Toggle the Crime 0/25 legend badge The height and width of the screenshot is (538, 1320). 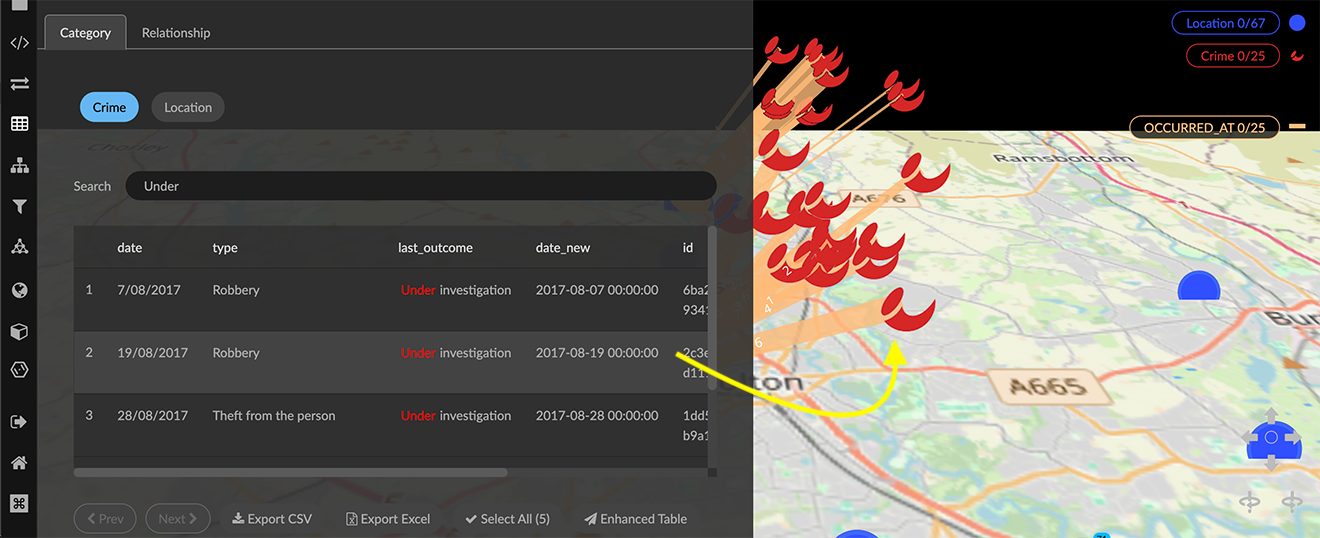[x=1232, y=56]
